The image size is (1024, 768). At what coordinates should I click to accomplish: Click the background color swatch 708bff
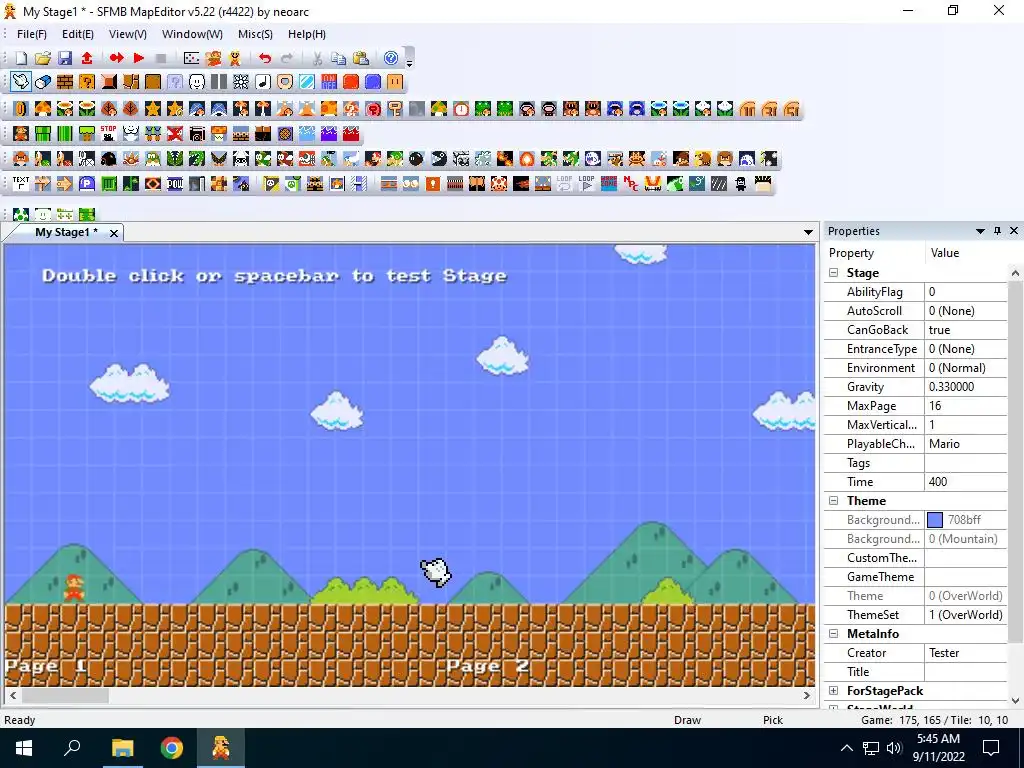click(935, 520)
